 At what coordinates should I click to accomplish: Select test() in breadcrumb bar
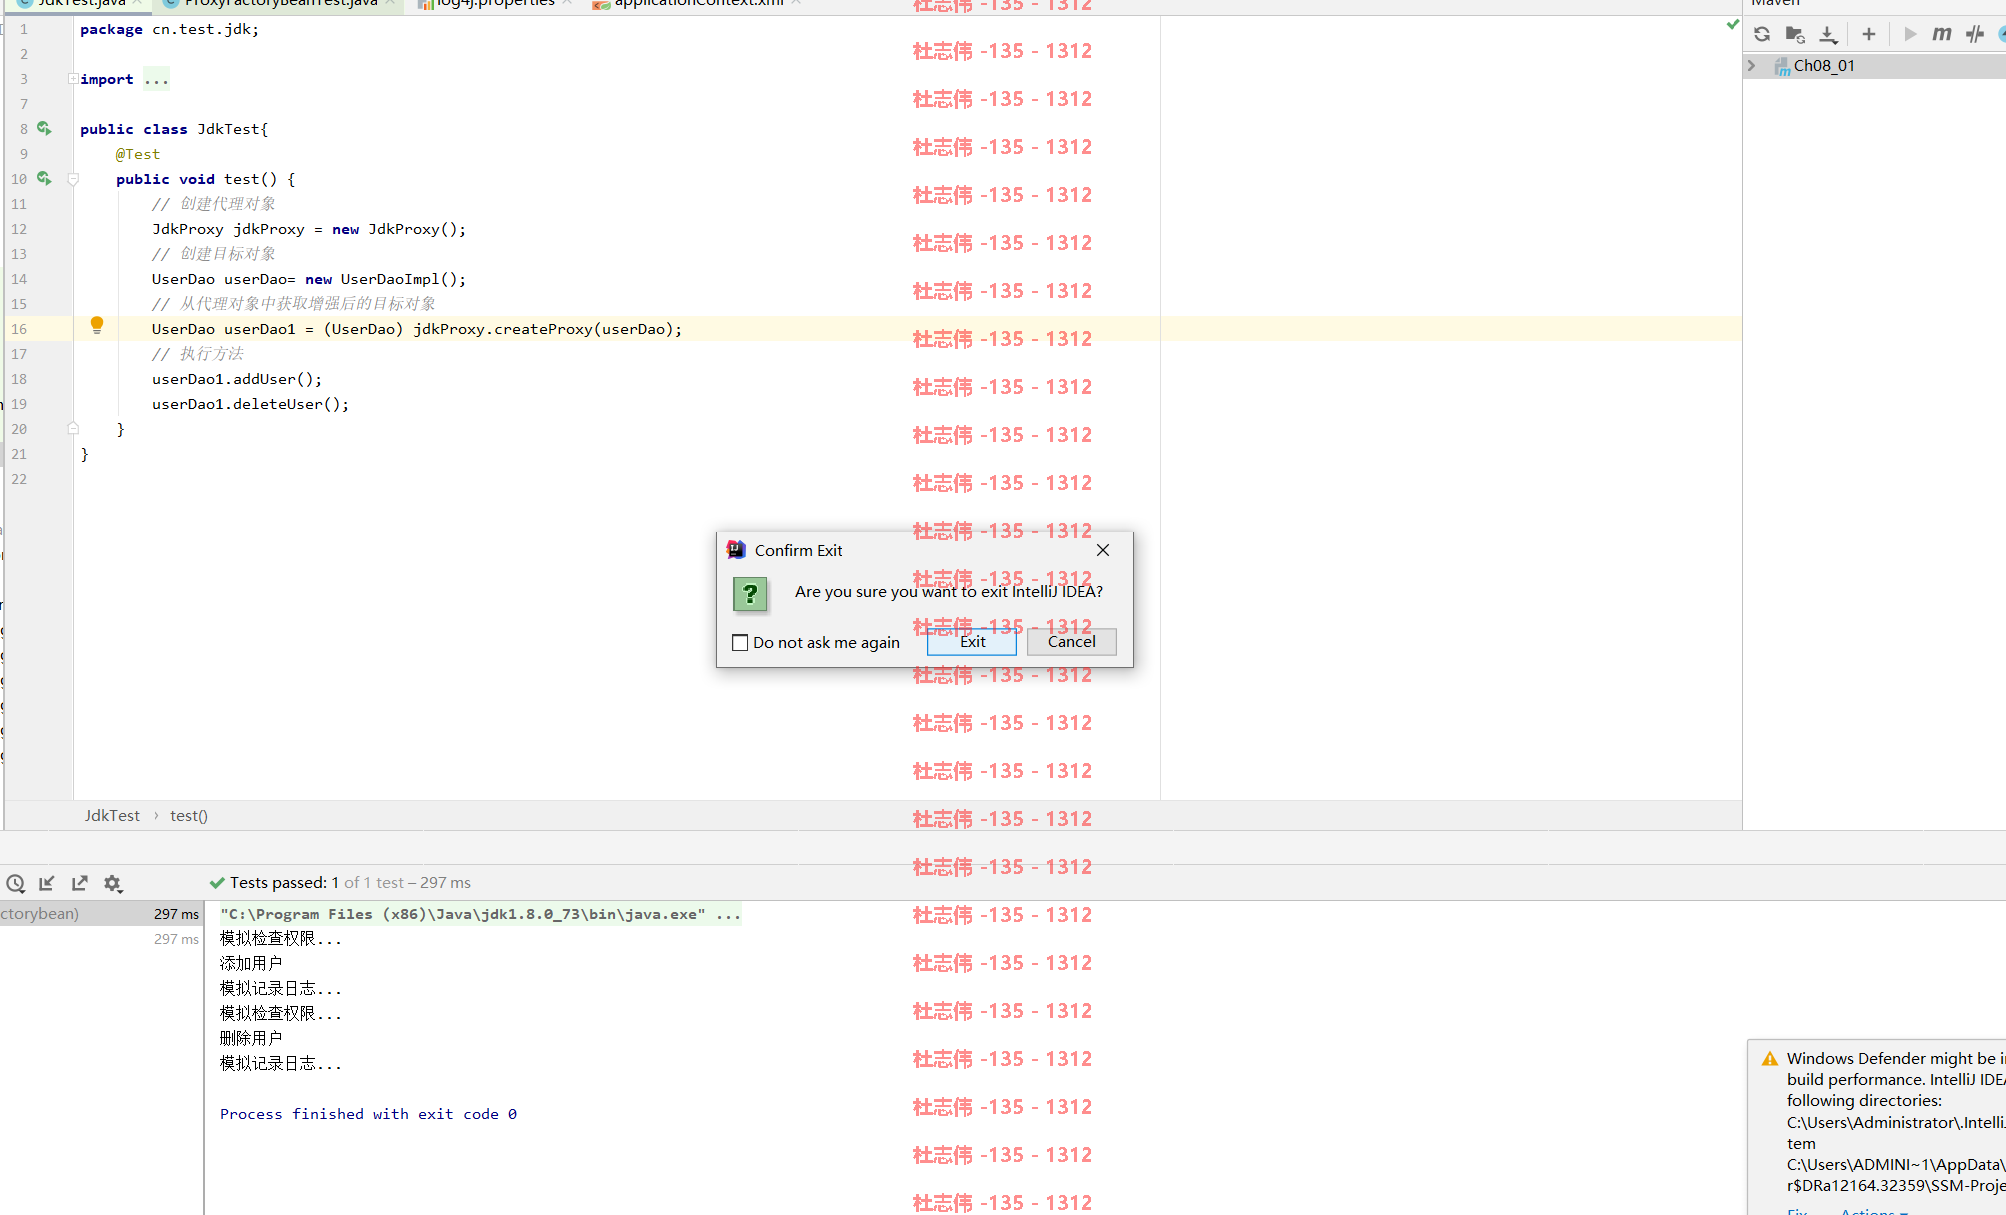coord(189,816)
